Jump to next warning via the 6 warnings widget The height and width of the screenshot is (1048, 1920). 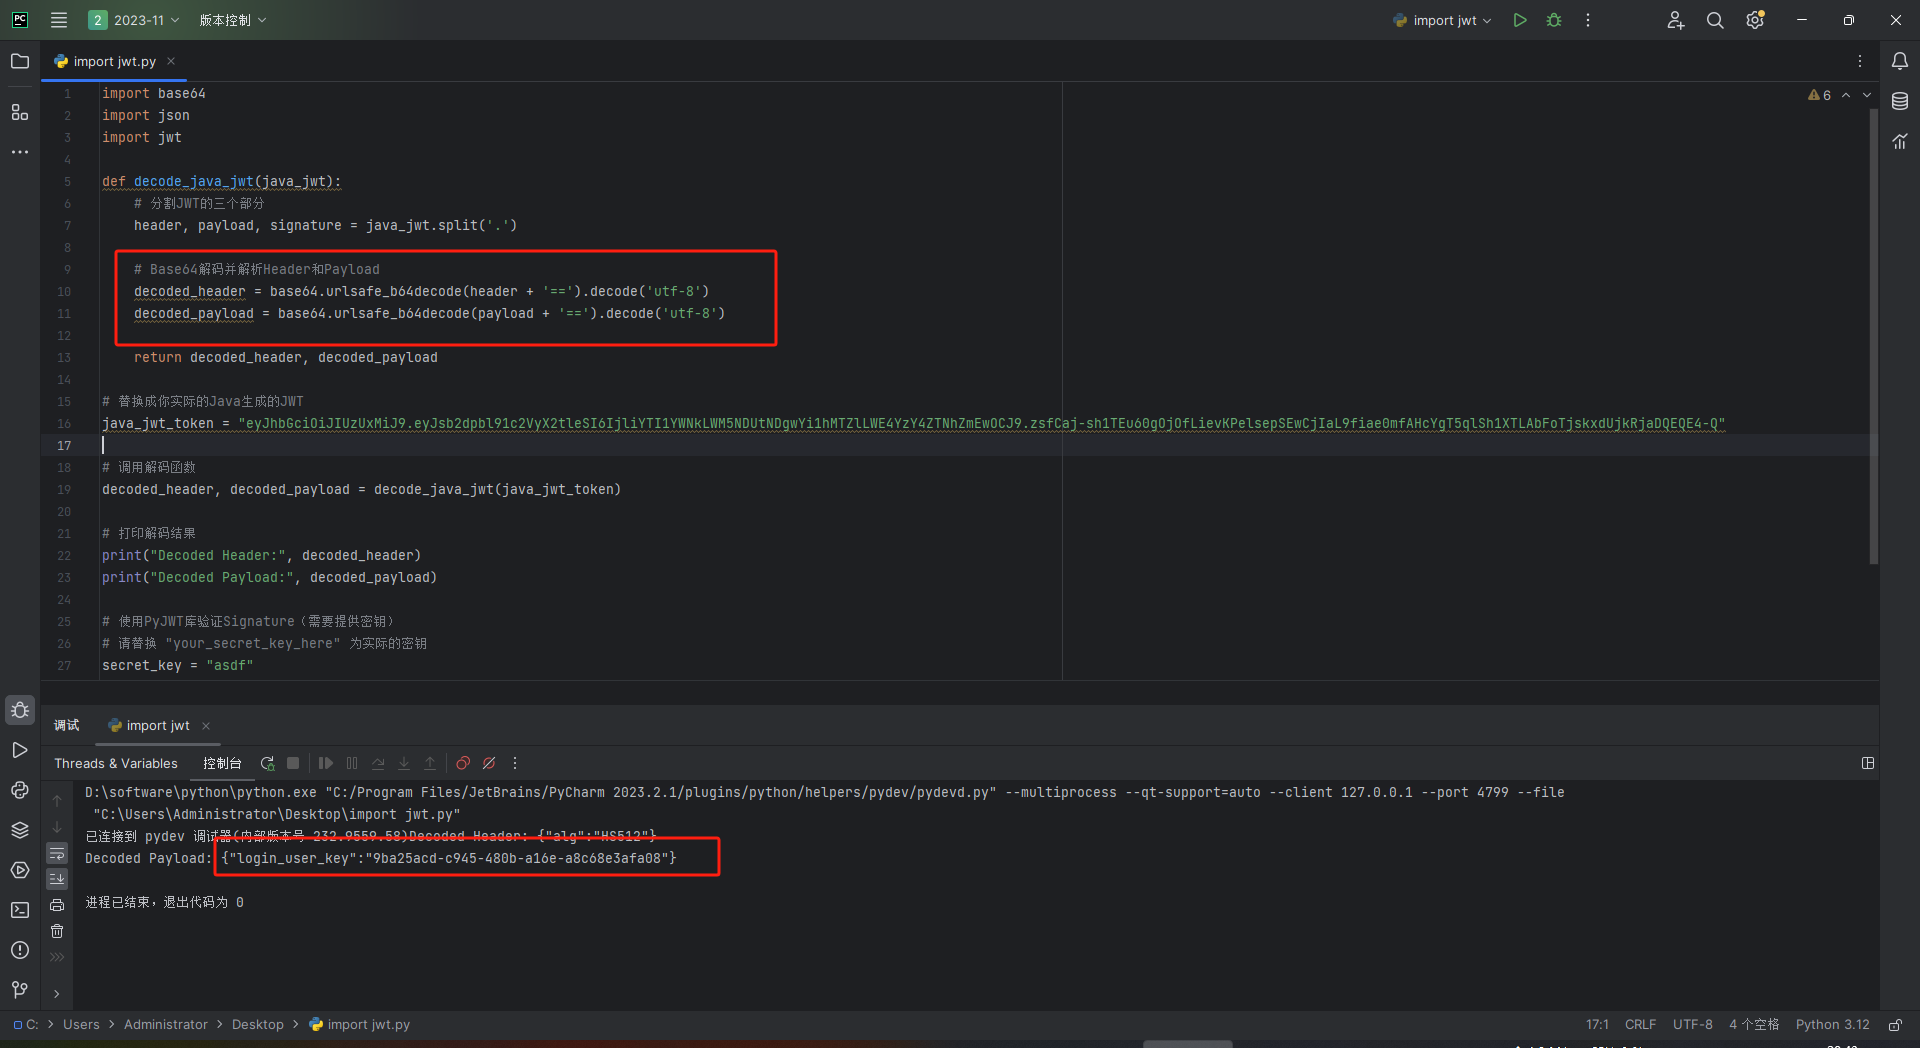[1821, 95]
